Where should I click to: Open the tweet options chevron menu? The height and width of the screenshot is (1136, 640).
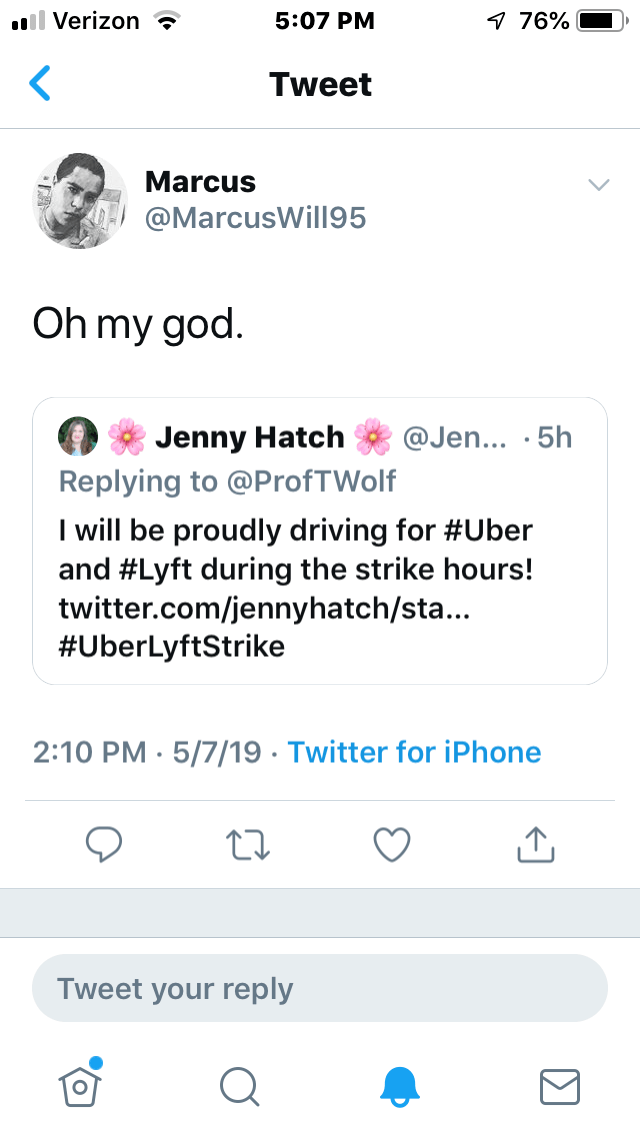click(598, 185)
